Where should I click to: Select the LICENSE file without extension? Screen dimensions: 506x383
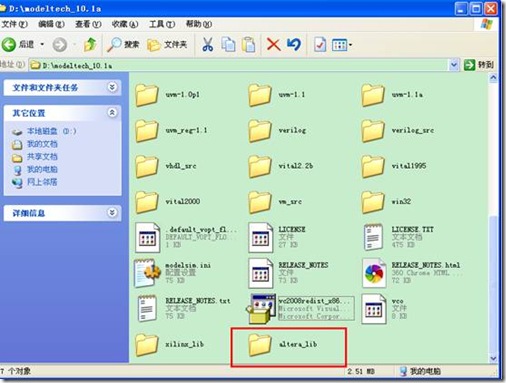tap(277, 237)
